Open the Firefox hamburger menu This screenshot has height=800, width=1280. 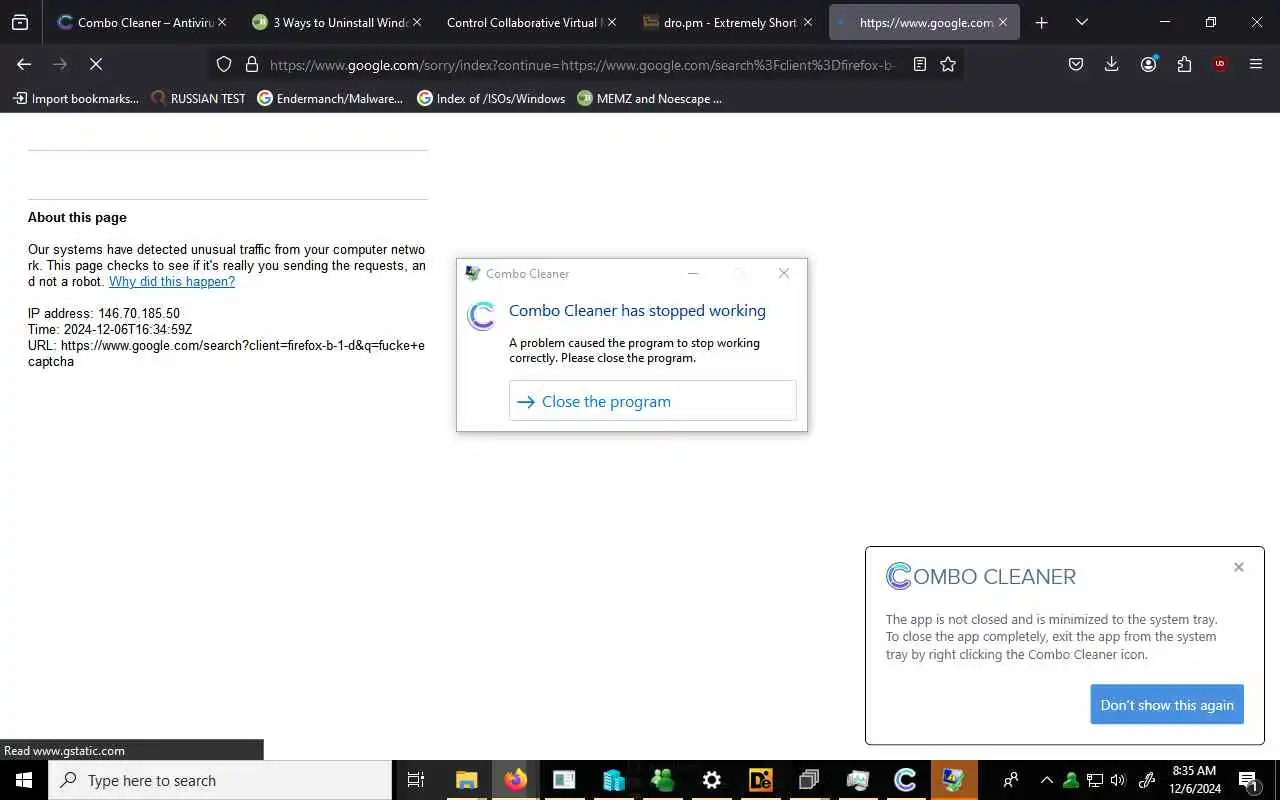tap(1256, 64)
